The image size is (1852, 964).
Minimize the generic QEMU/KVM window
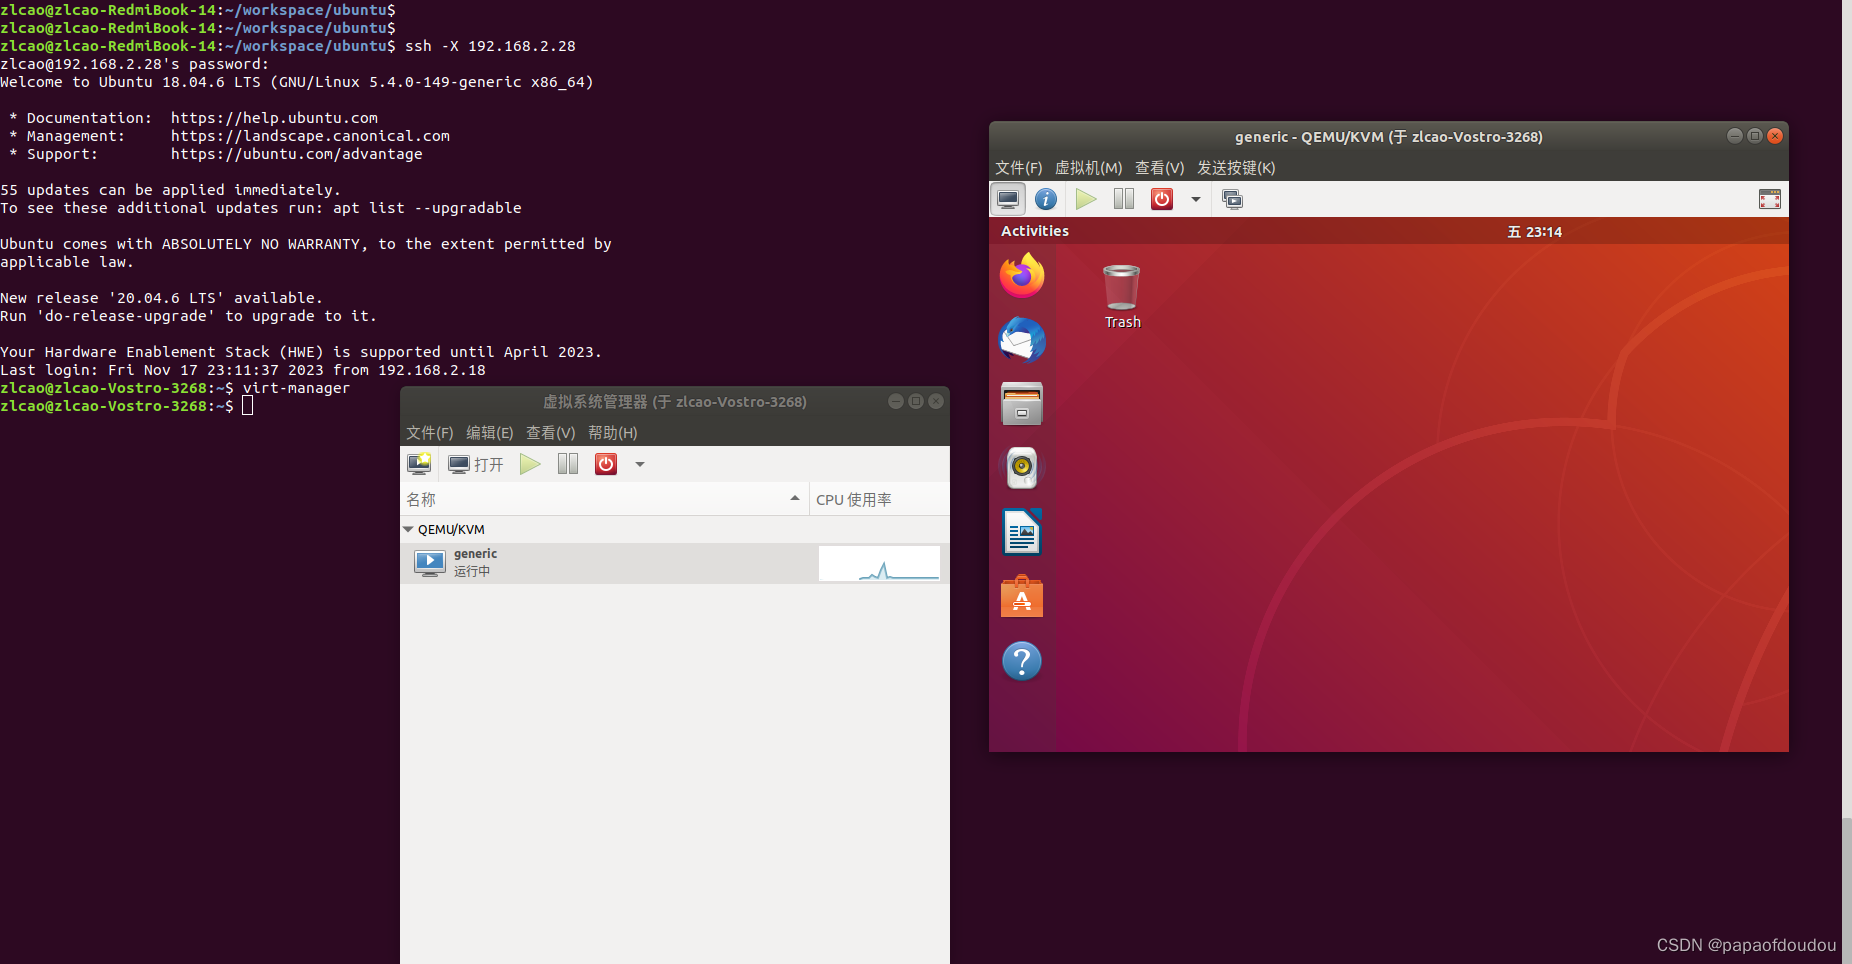coord(1735,136)
